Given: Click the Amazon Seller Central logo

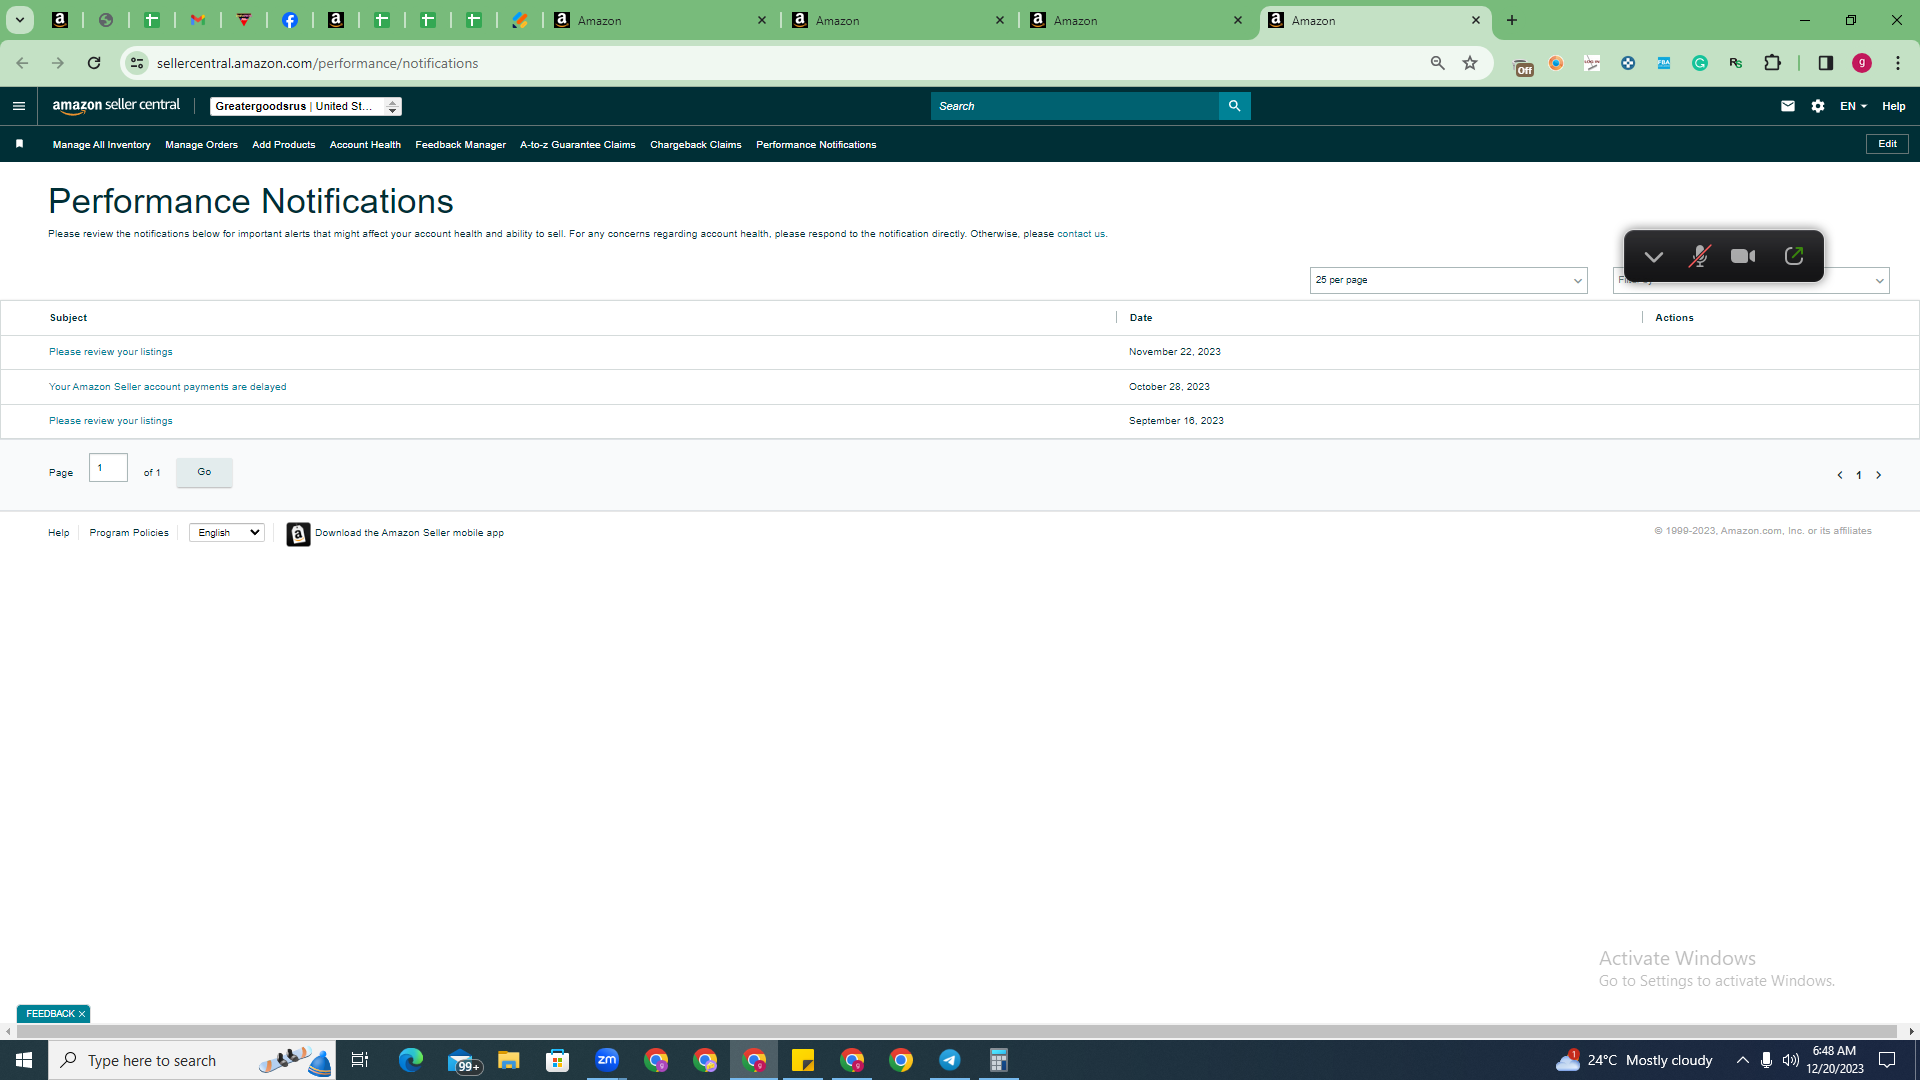Looking at the screenshot, I should click(116, 106).
